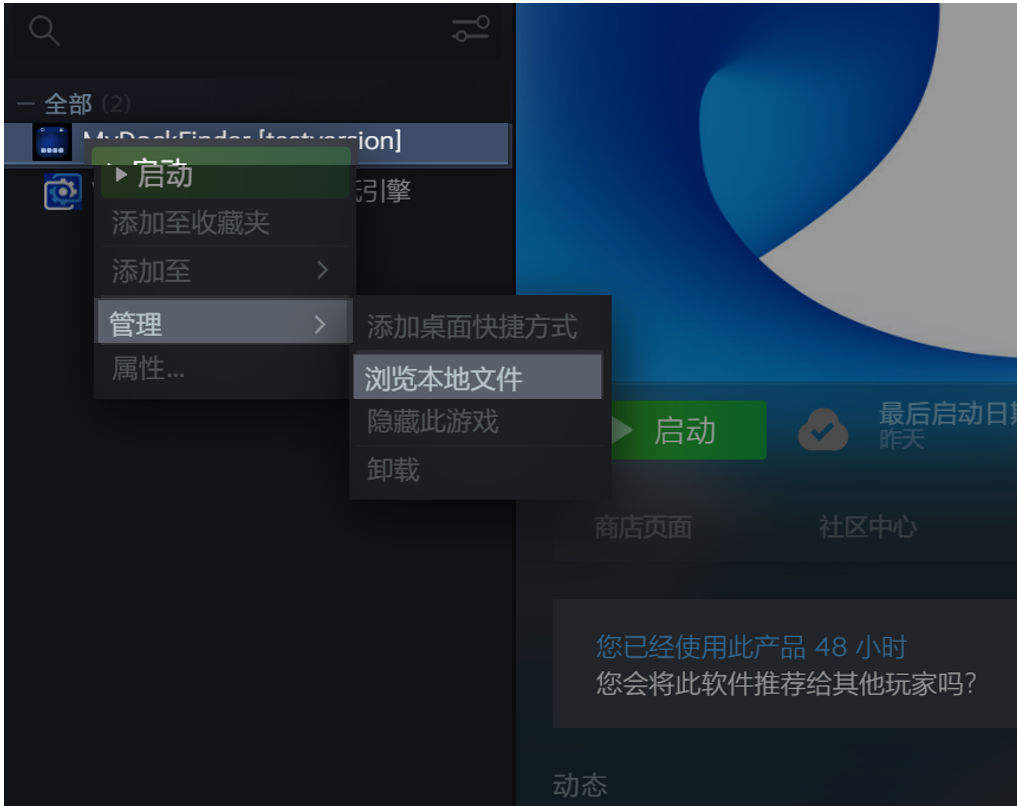This screenshot has width=1017, height=806.
Task: Open the 管理 submenu entry
Action: 224,322
